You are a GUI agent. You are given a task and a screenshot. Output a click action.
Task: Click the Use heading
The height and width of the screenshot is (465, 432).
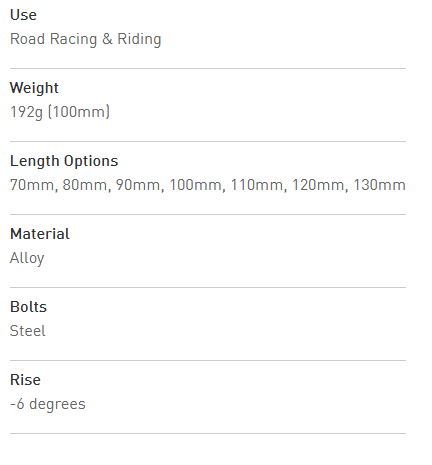tap(23, 15)
